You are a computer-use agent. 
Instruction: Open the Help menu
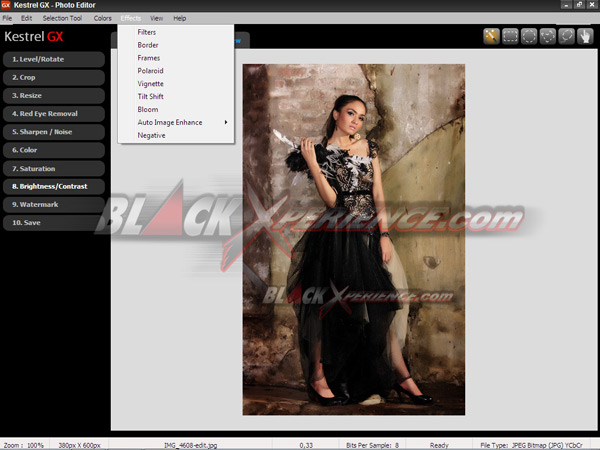(x=179, y=18)
